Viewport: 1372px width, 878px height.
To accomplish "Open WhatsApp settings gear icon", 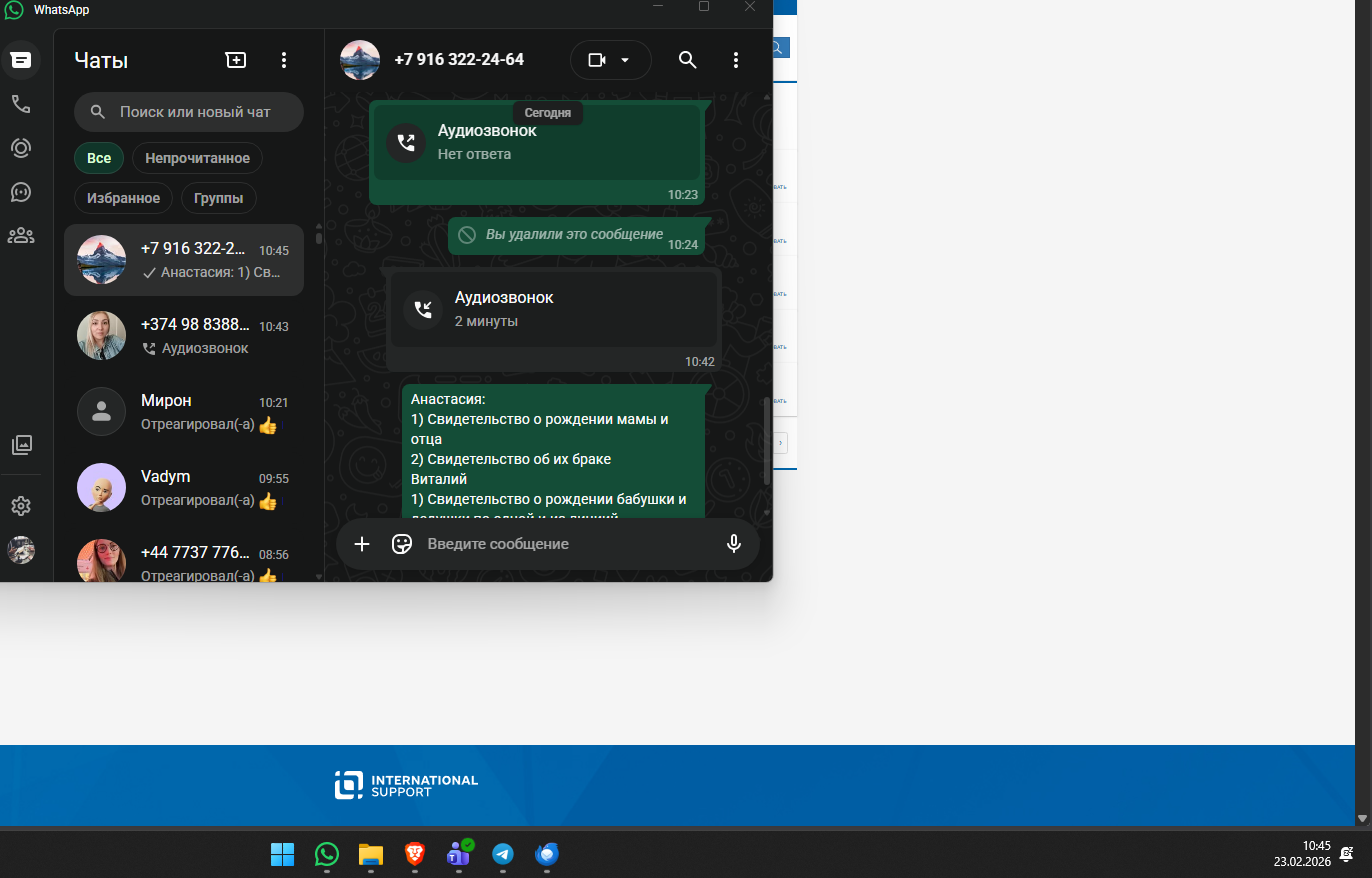I will coord(20,506).
